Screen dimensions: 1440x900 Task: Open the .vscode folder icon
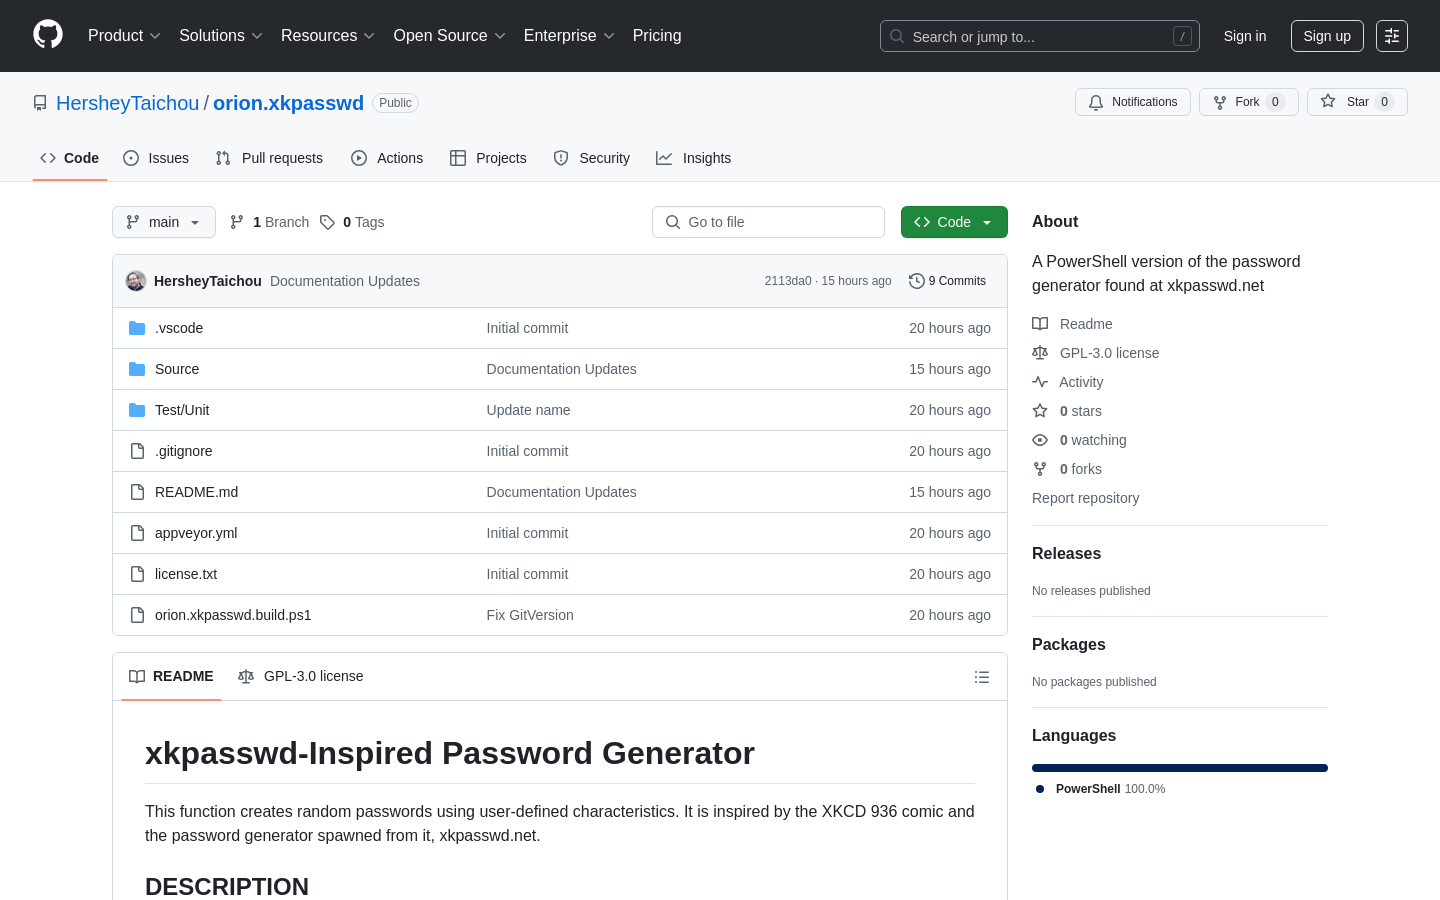(x=137, y=328)
